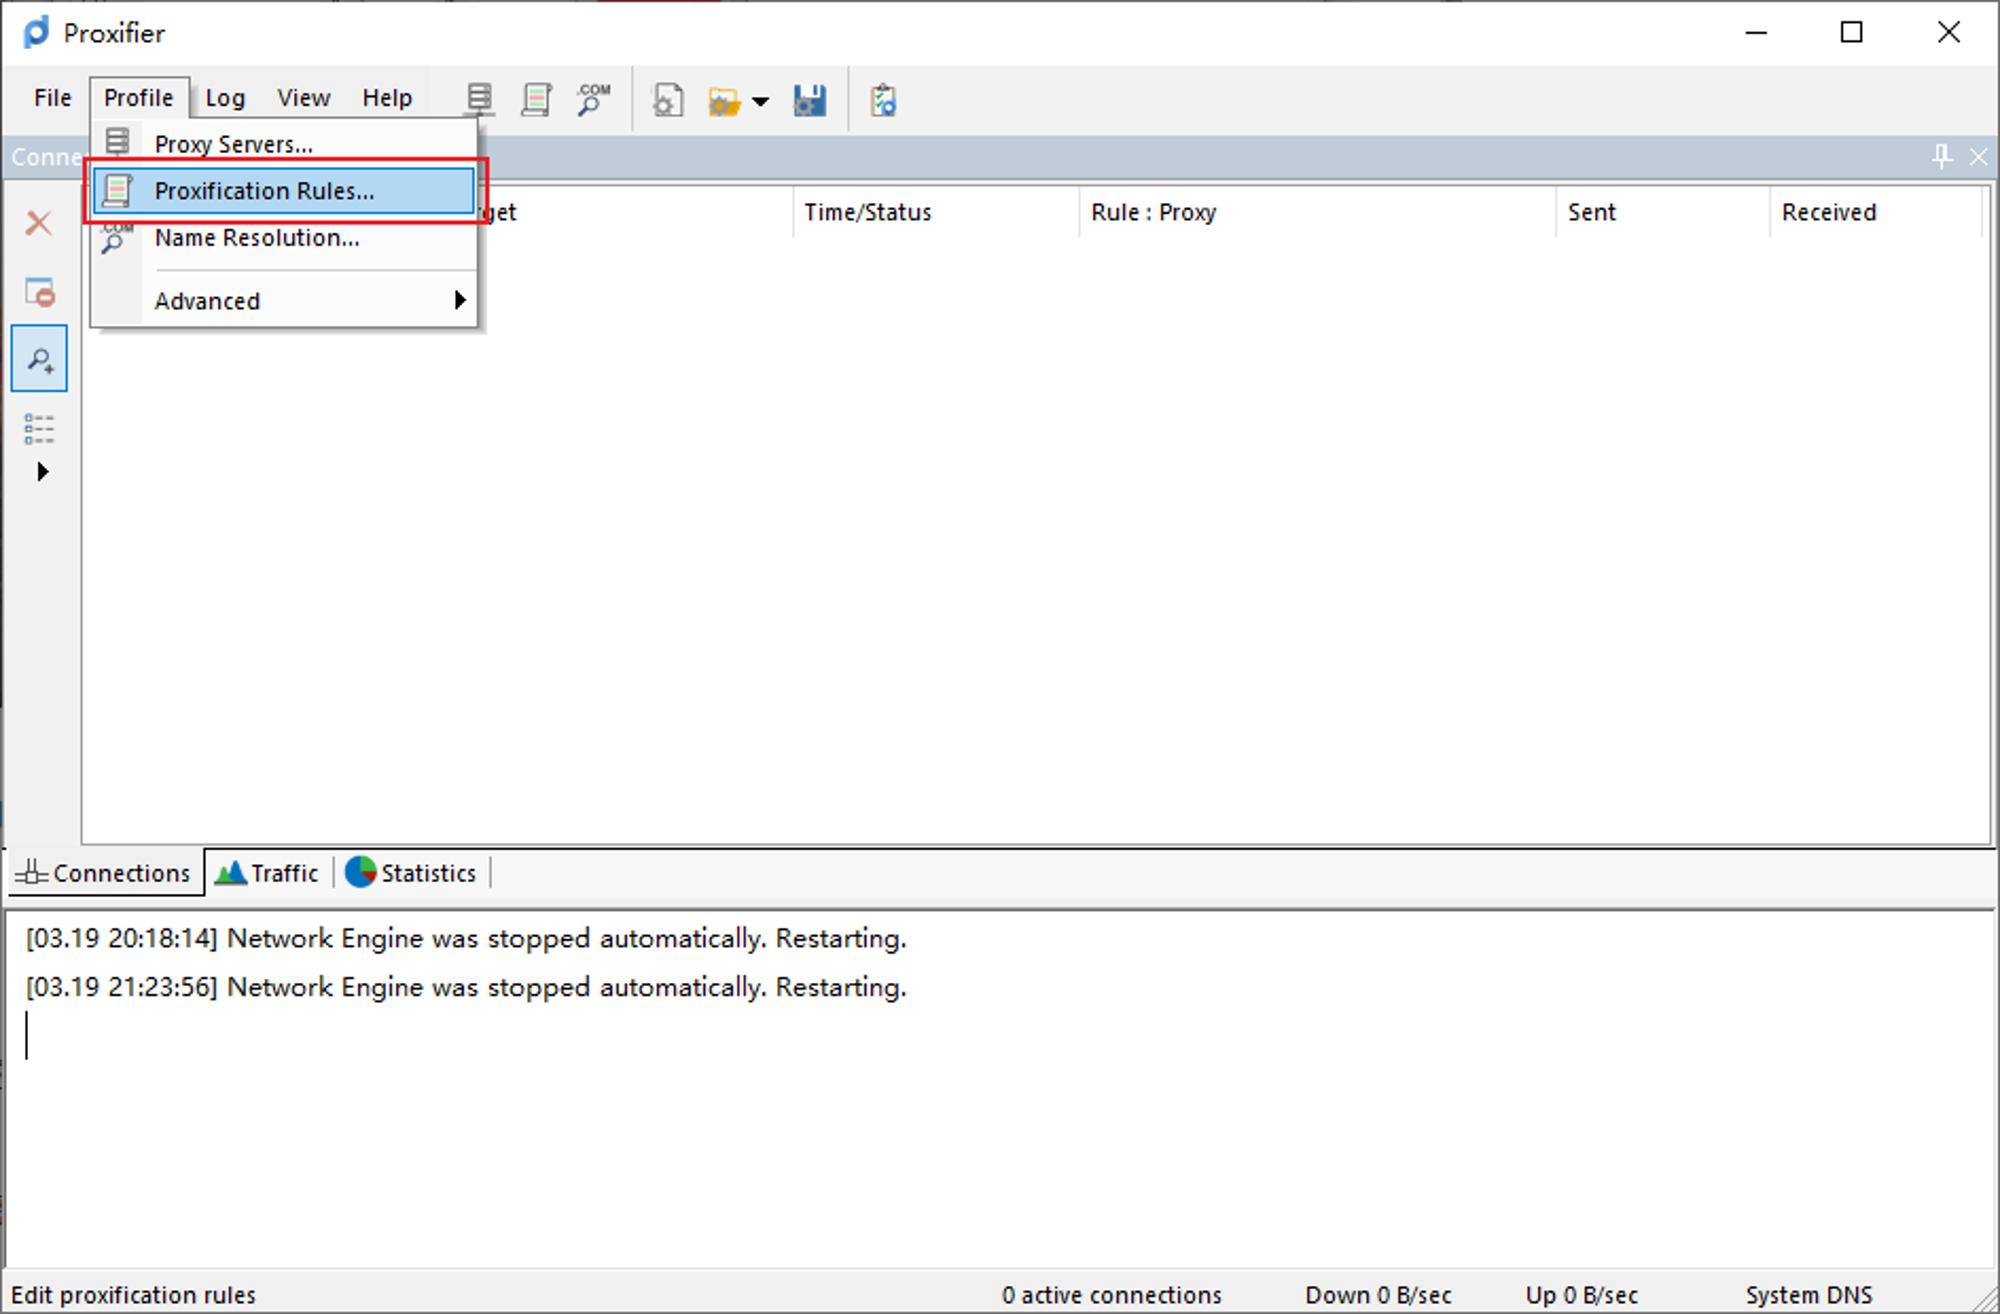Expand the open profile dropdown arrow

[x=760, y=101]
